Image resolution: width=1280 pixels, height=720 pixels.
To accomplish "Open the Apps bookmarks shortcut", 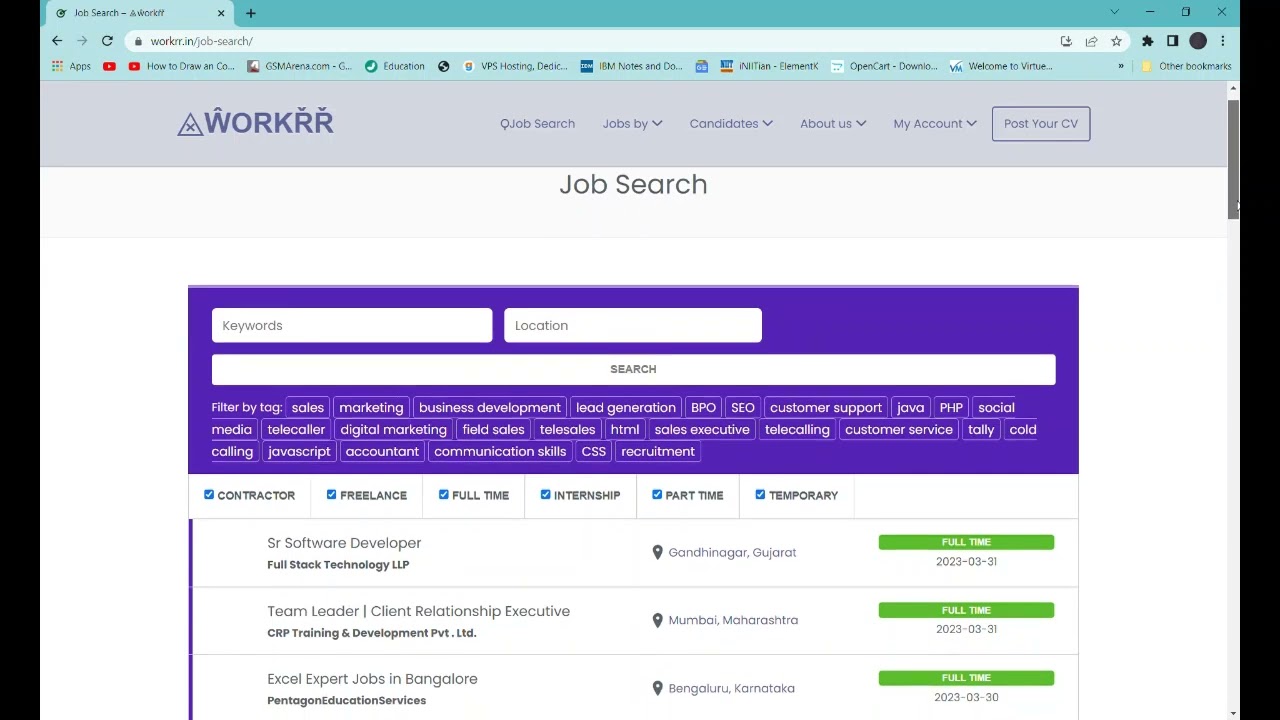I will [x=71, y=66].
